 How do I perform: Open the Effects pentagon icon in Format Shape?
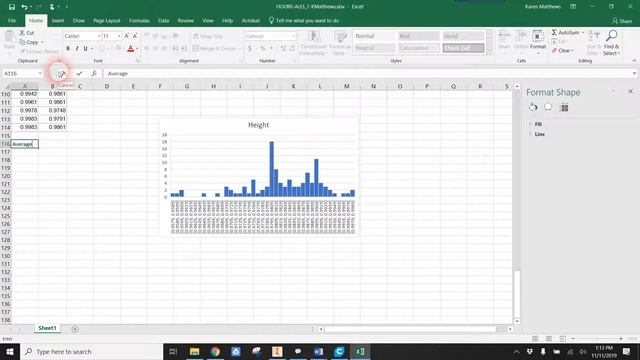[548, 107]
